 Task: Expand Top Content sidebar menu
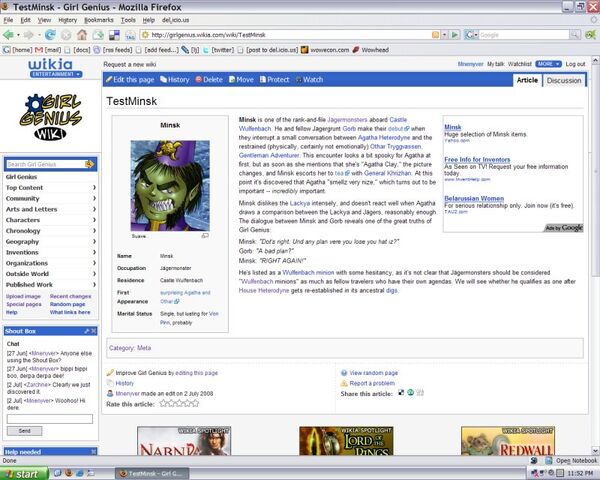click(51, 188)
